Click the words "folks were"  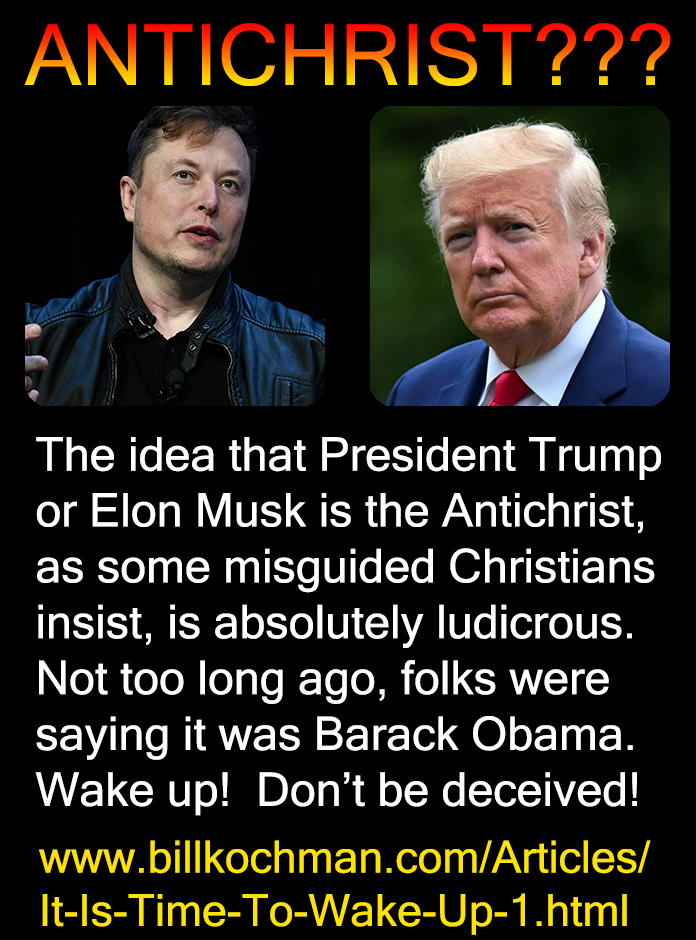pos(505,679)
